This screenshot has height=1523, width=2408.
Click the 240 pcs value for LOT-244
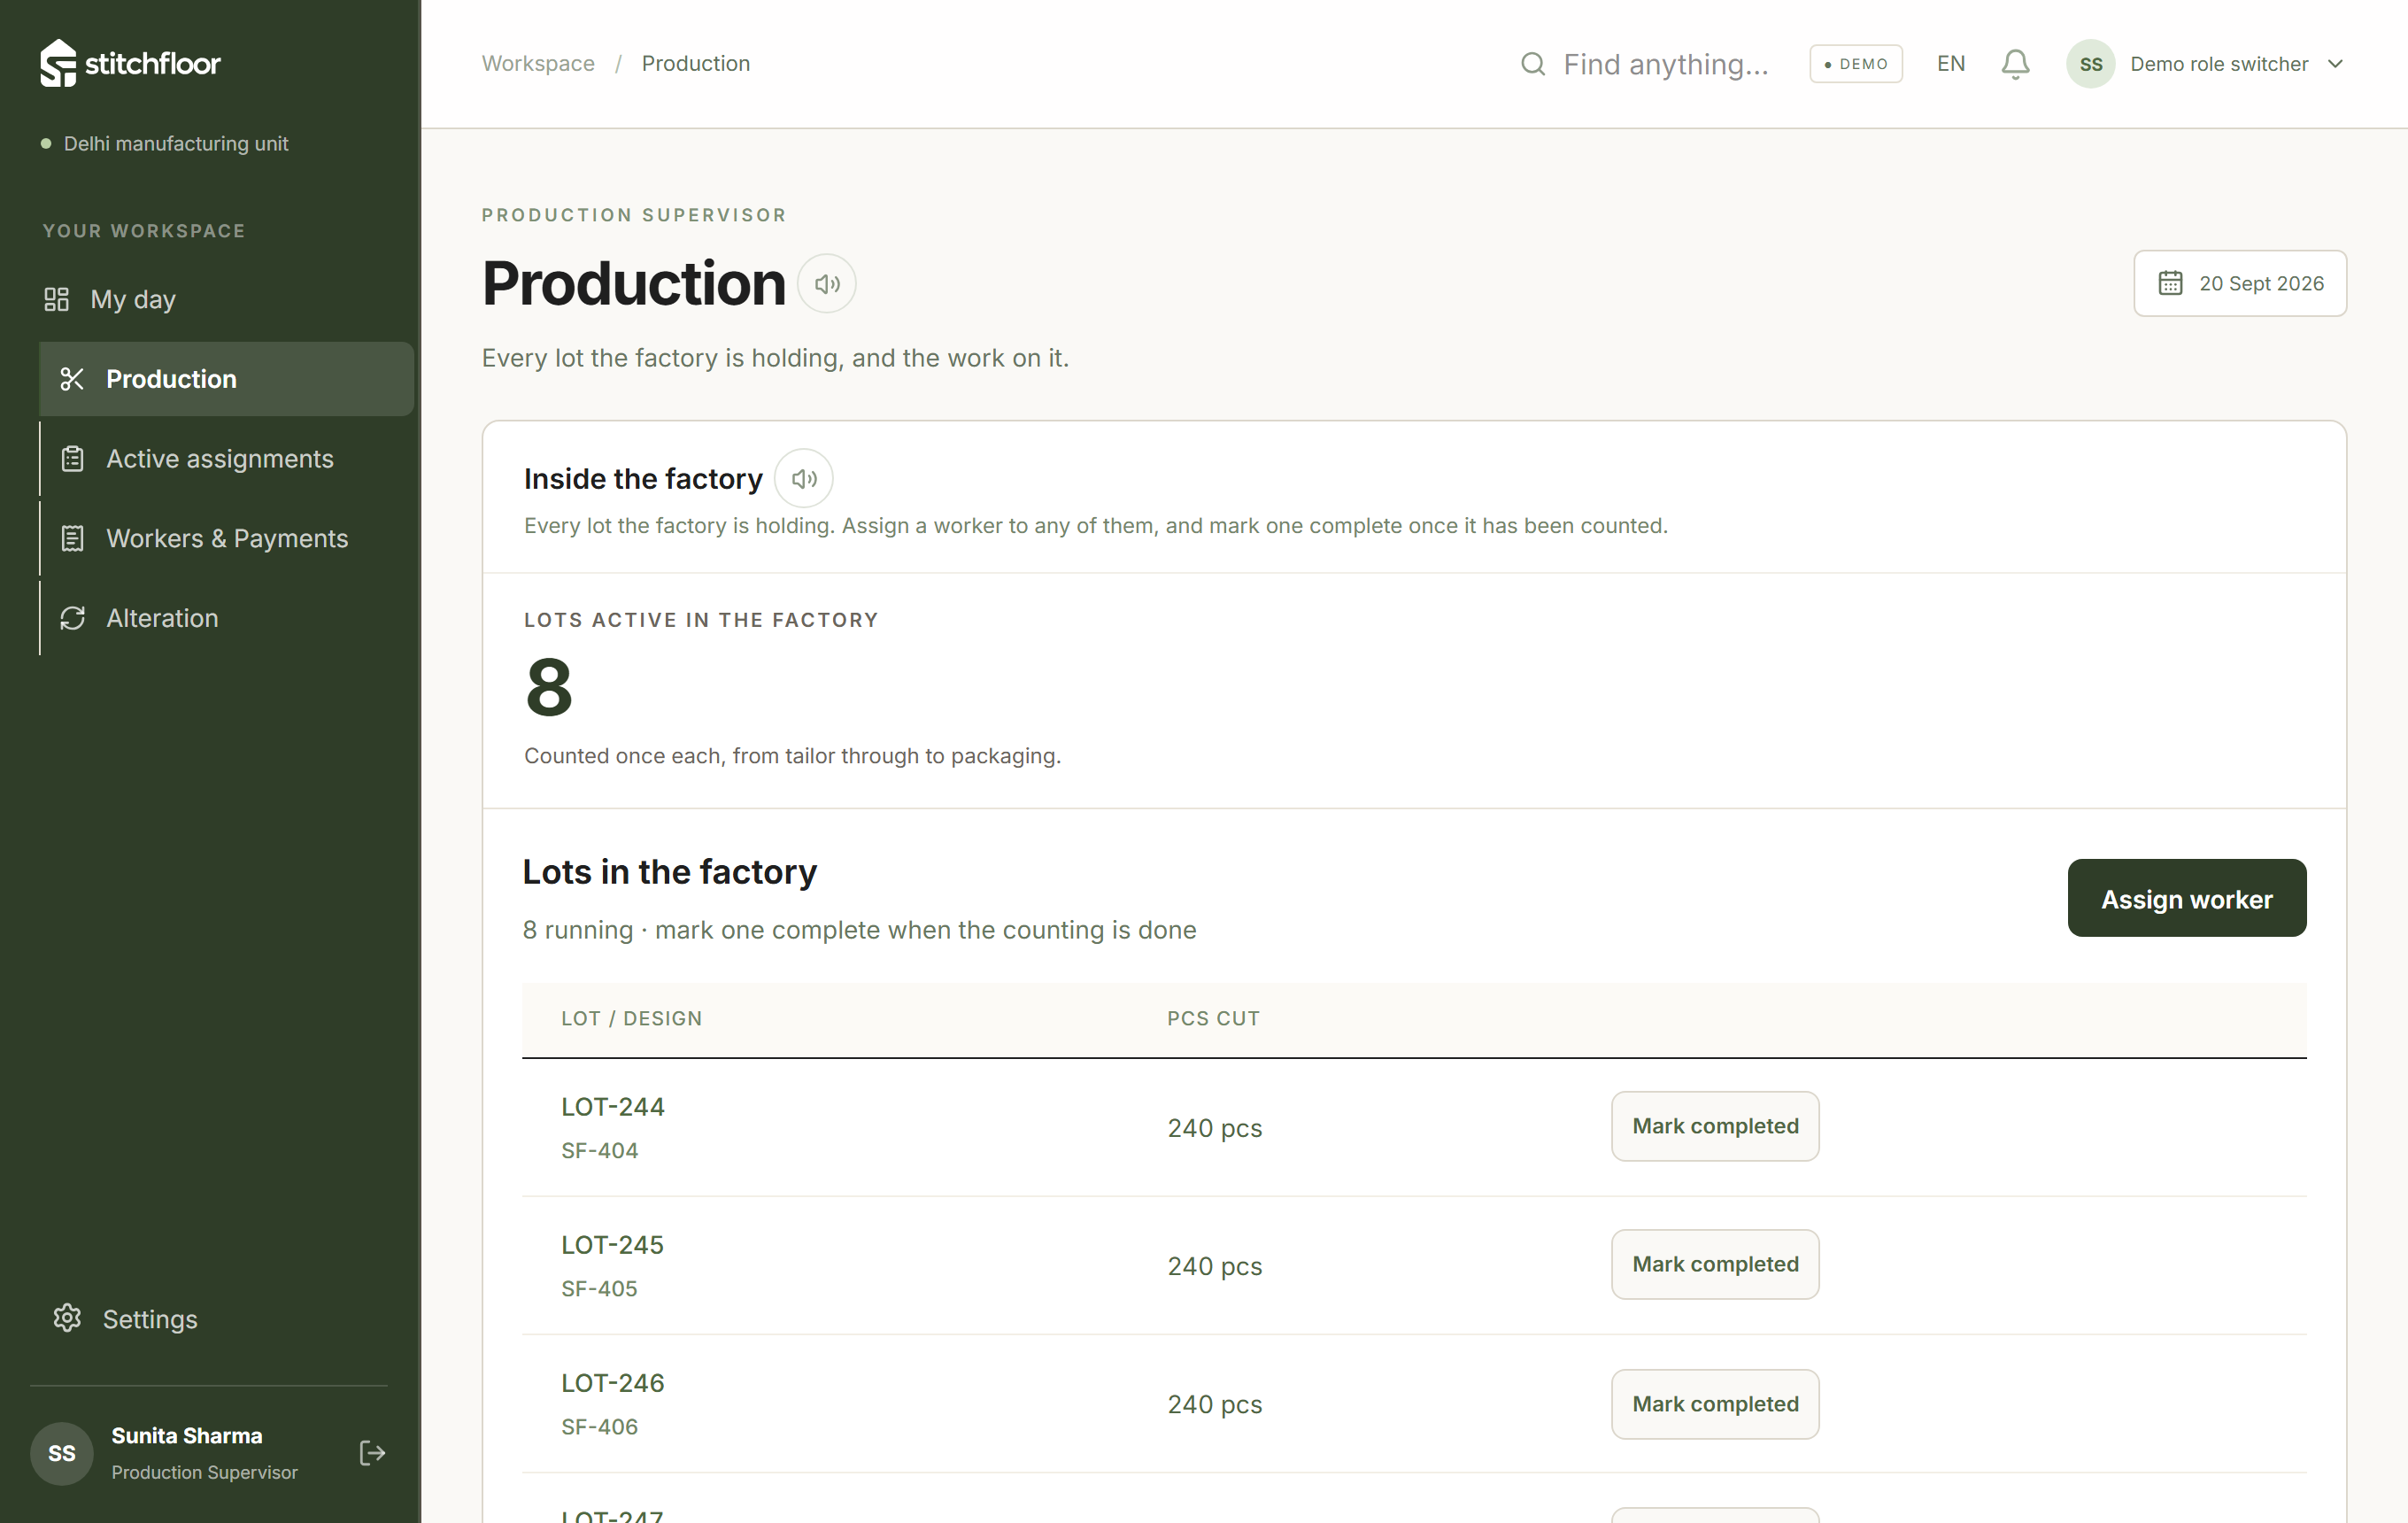coord(1215,1128)
